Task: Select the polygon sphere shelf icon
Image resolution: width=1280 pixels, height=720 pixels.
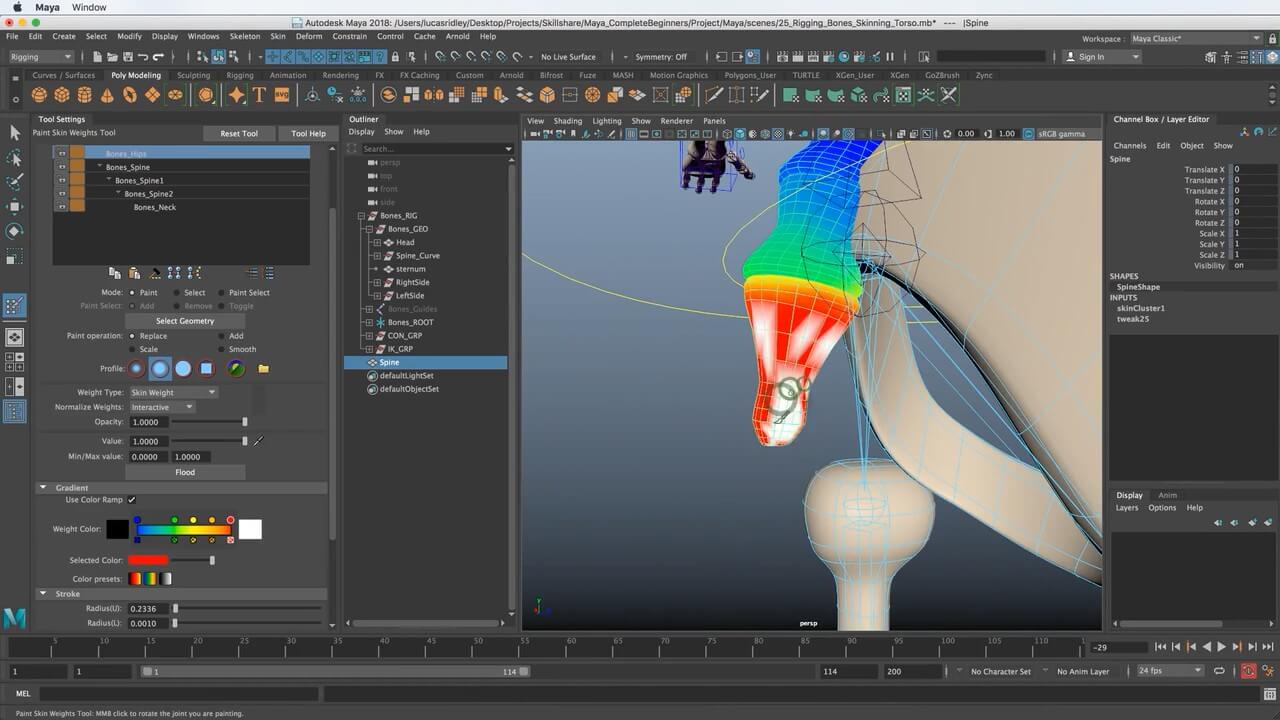Action: pos(39,95)
